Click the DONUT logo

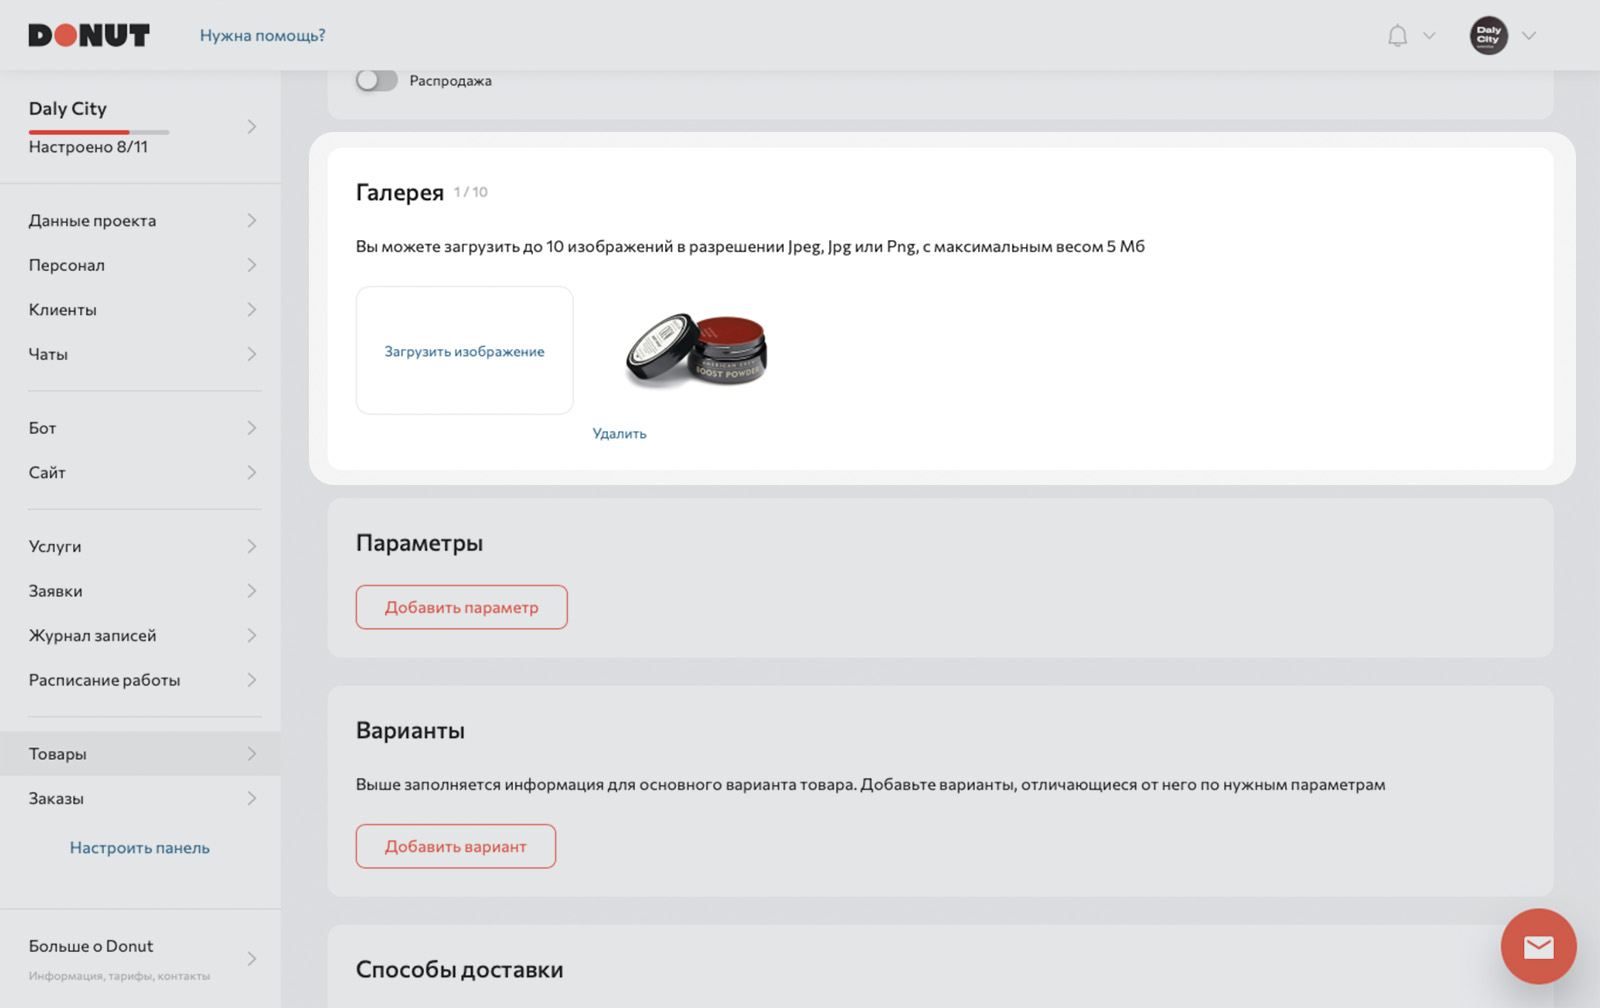click(89, 36)
